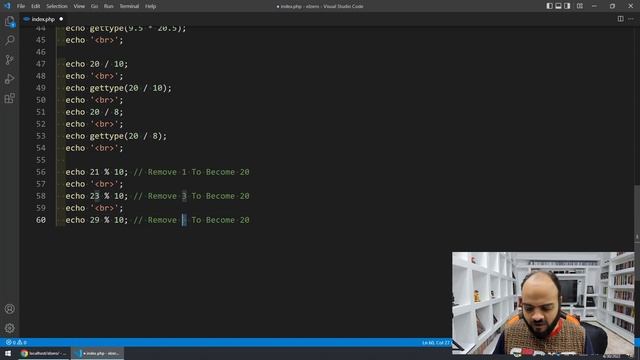Image resolution: width=640 pixels, height=360 pixels.
Task: Click the '<br>' string on line 45
Action: (x=104, y=40)
